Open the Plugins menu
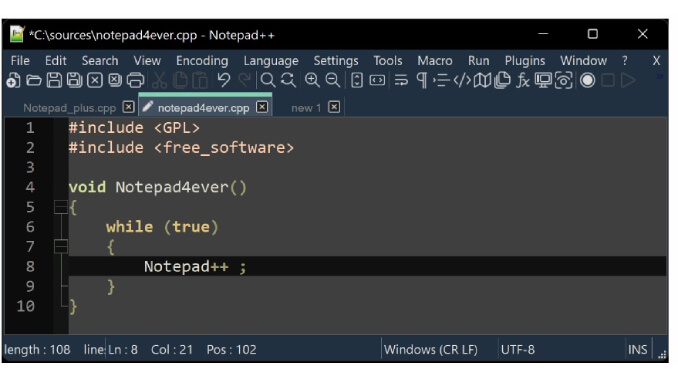 [525, 61]
